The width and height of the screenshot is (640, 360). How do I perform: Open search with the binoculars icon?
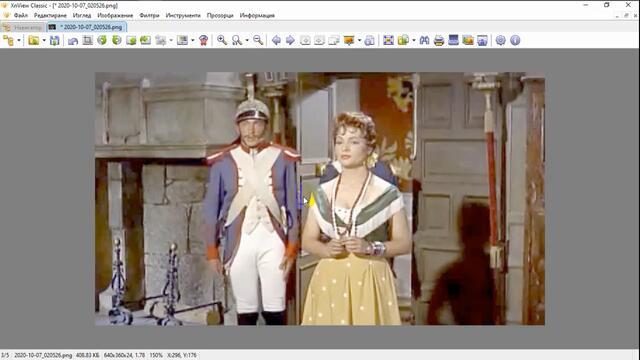[x=424, y=40]
